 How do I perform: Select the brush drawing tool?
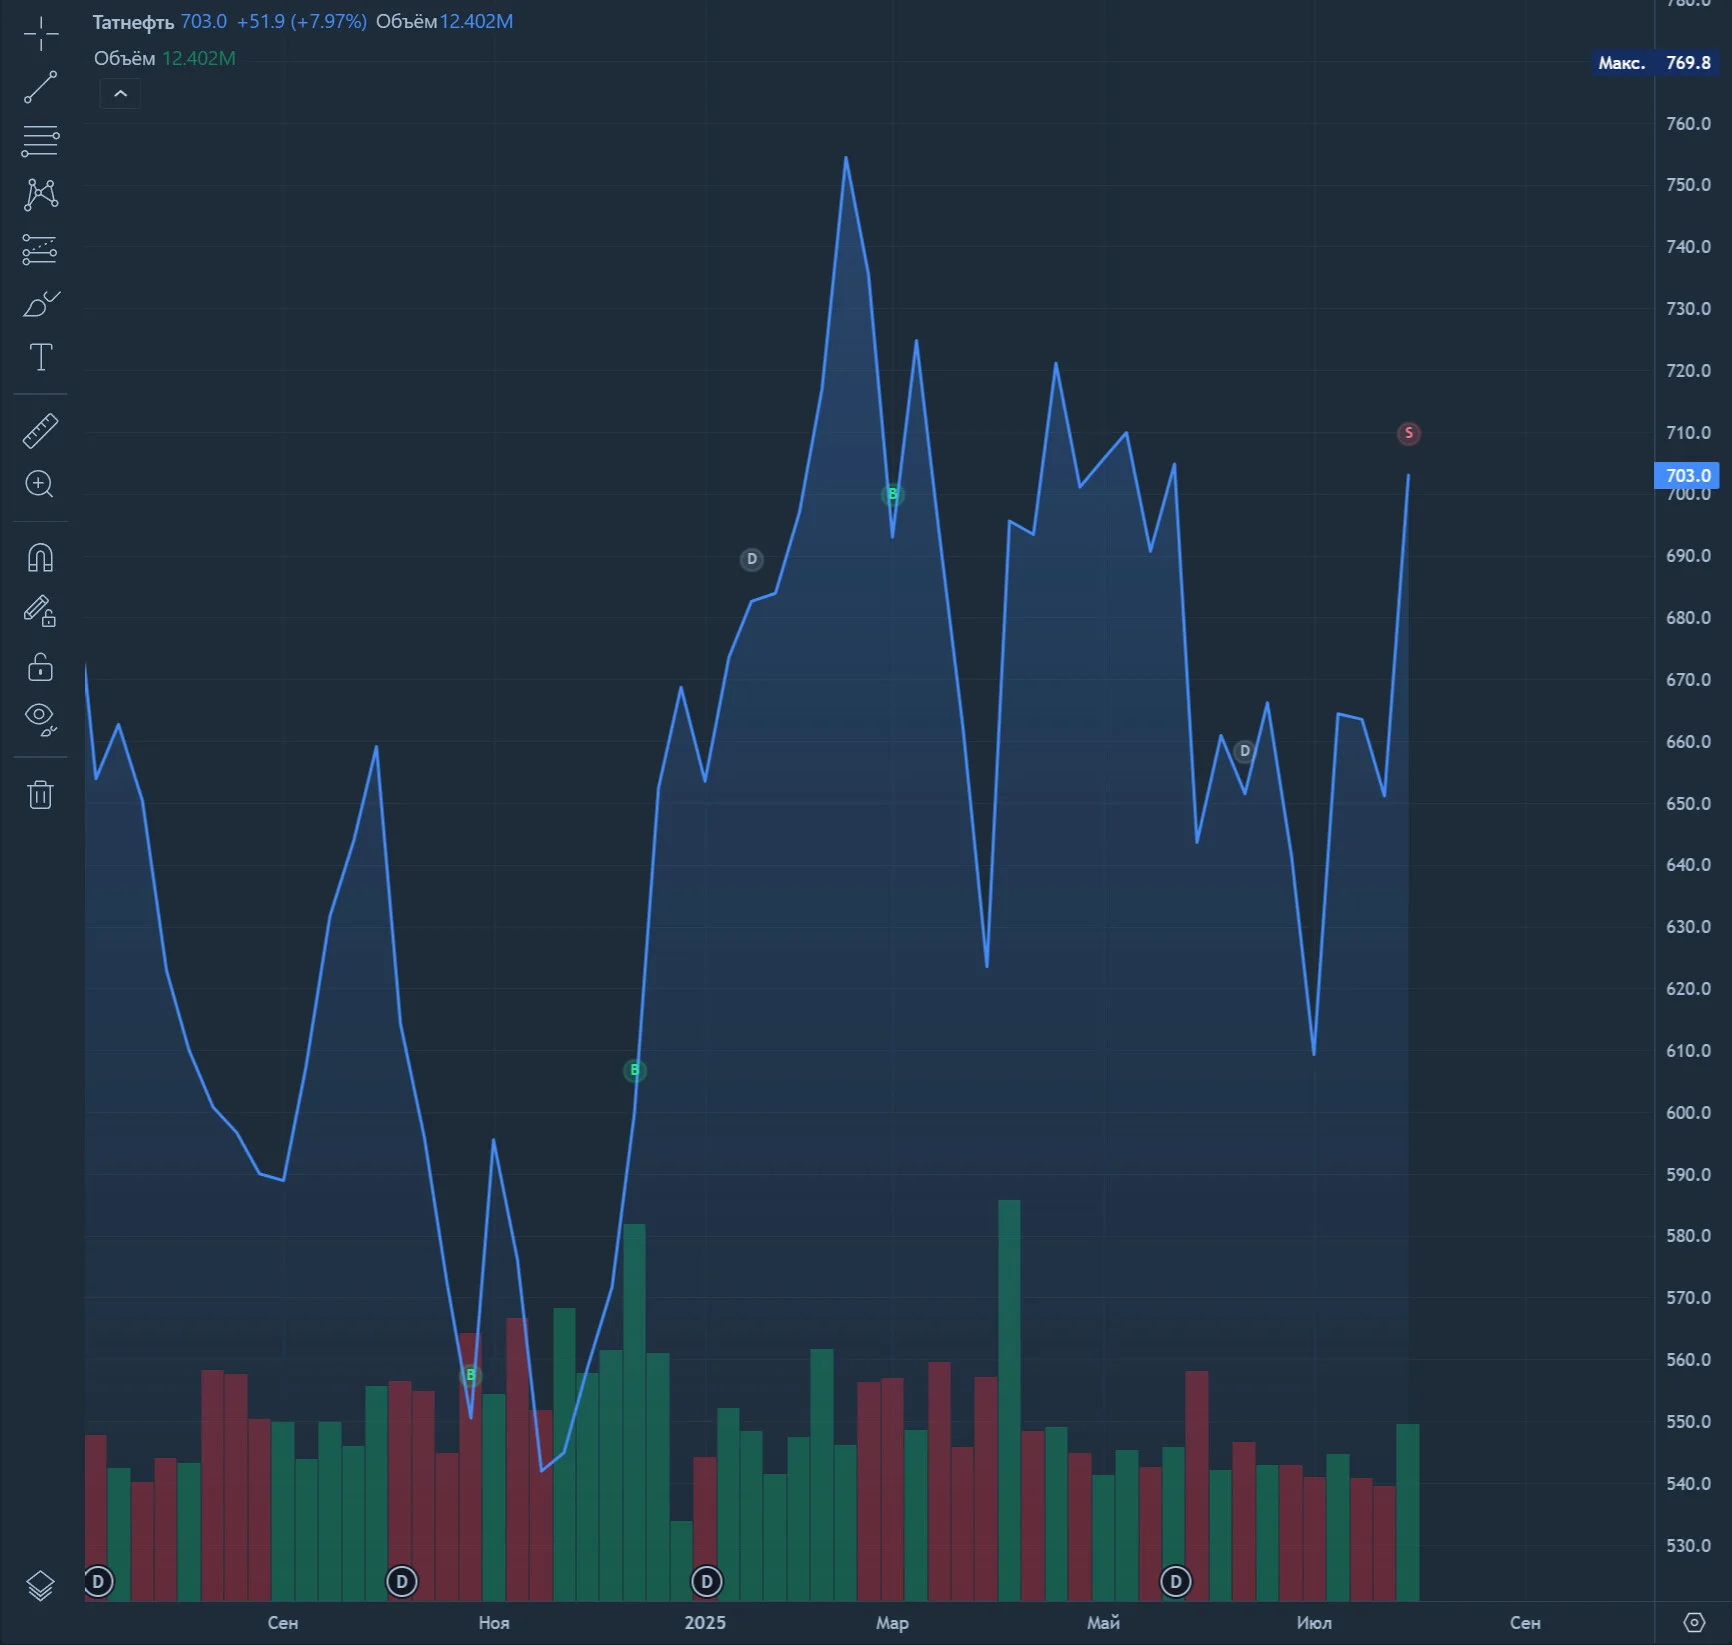click(41, 303)
